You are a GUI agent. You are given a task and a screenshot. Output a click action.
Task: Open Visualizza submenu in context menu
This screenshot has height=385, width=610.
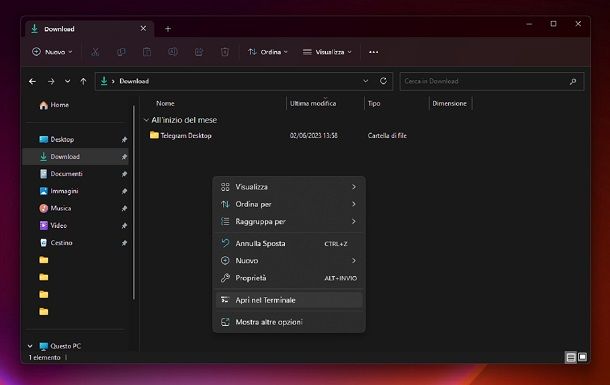[x=289, y=187]
